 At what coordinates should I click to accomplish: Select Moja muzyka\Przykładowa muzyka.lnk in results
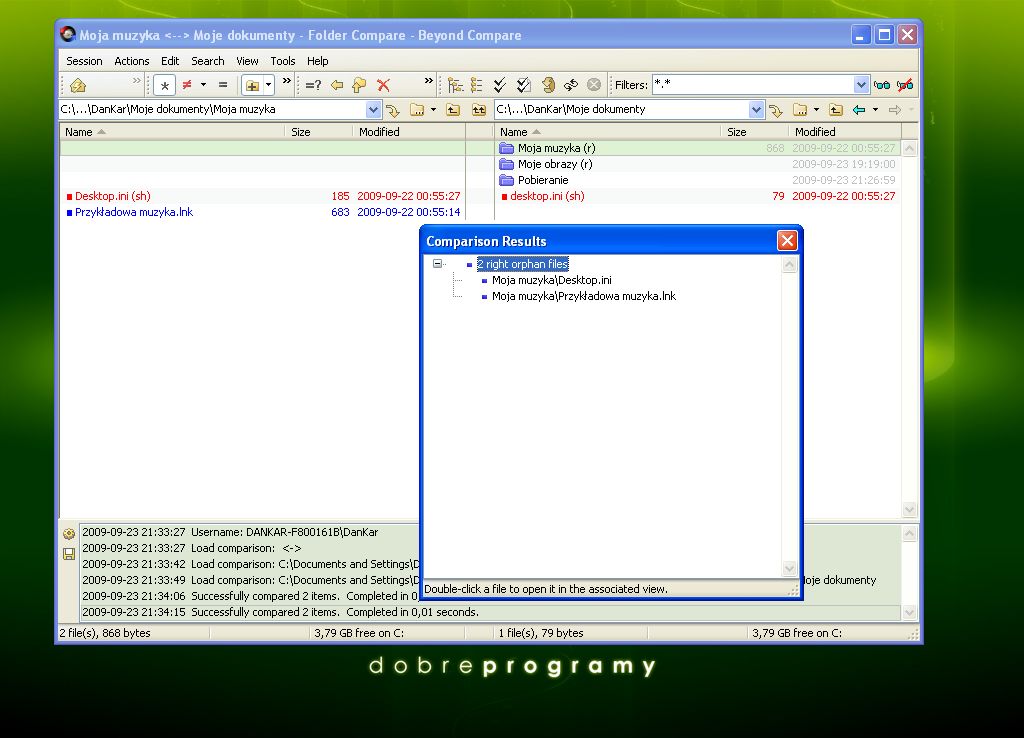[584, 296]
